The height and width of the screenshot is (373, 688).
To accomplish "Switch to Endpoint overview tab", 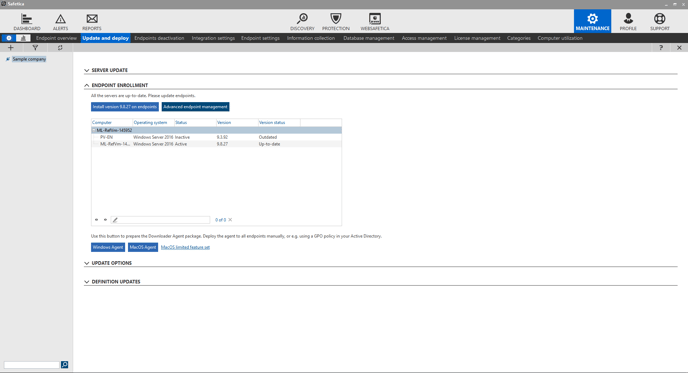I will click(x=56, y=38).
